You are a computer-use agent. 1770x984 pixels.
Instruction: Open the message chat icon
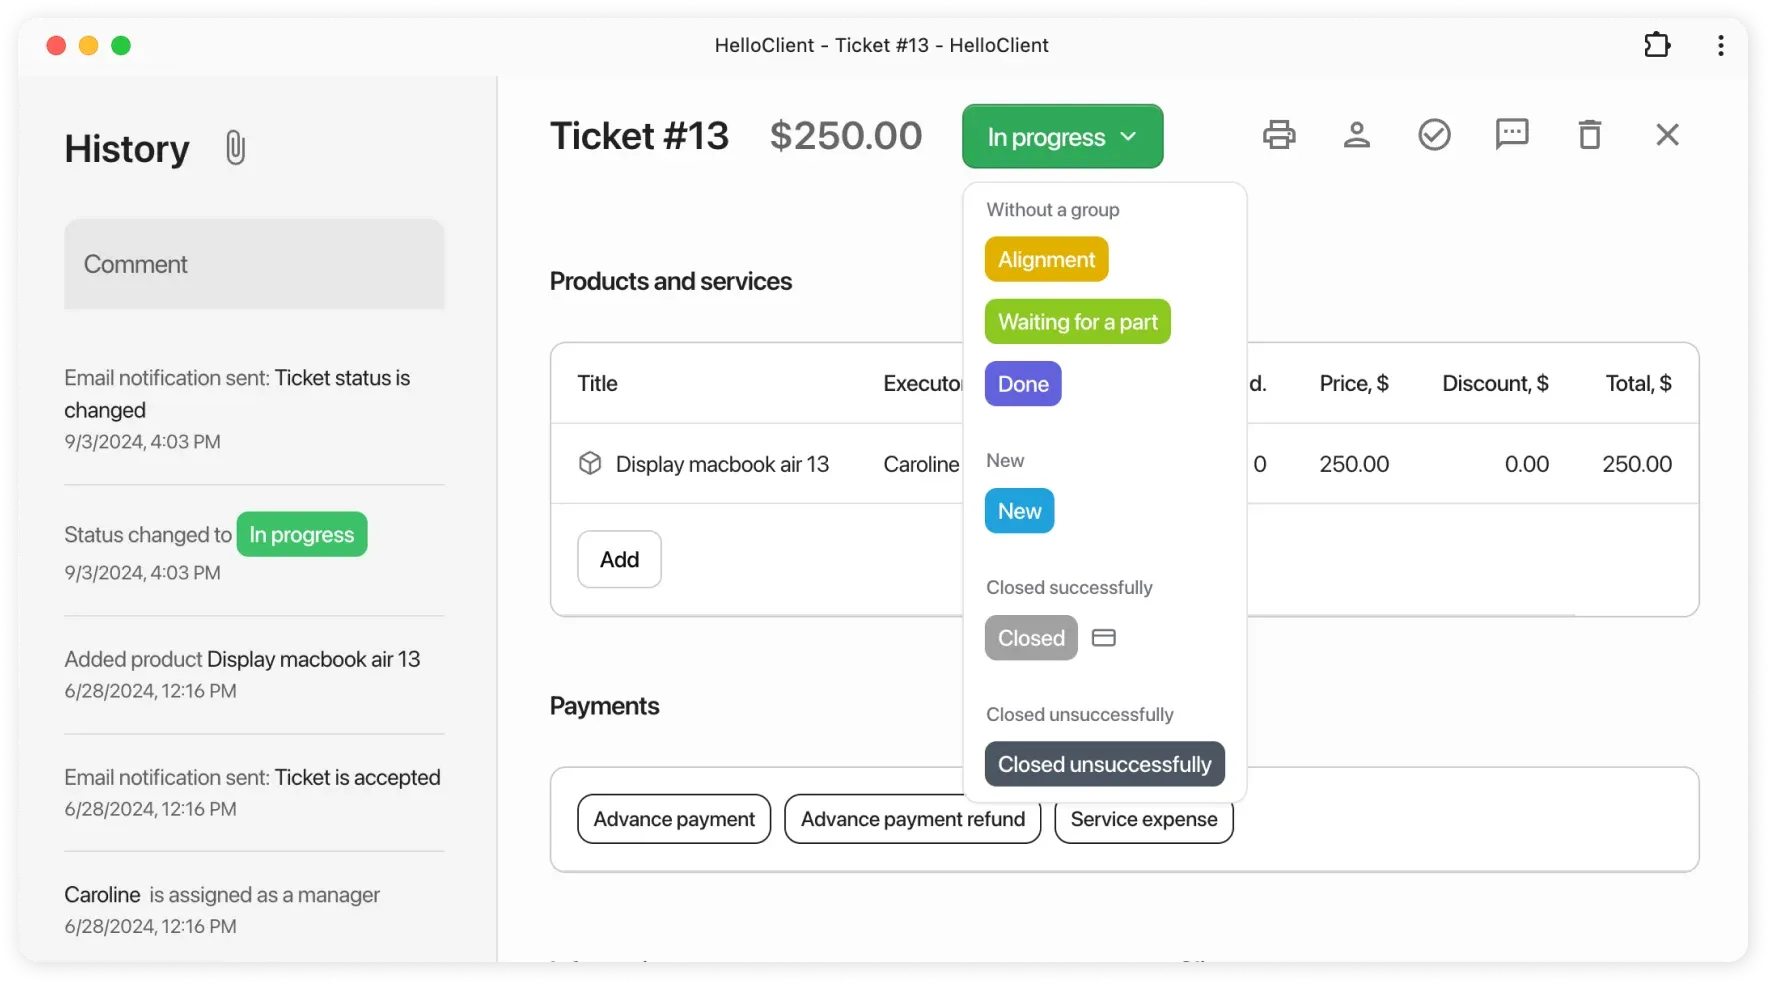[x=1512, y=134]
